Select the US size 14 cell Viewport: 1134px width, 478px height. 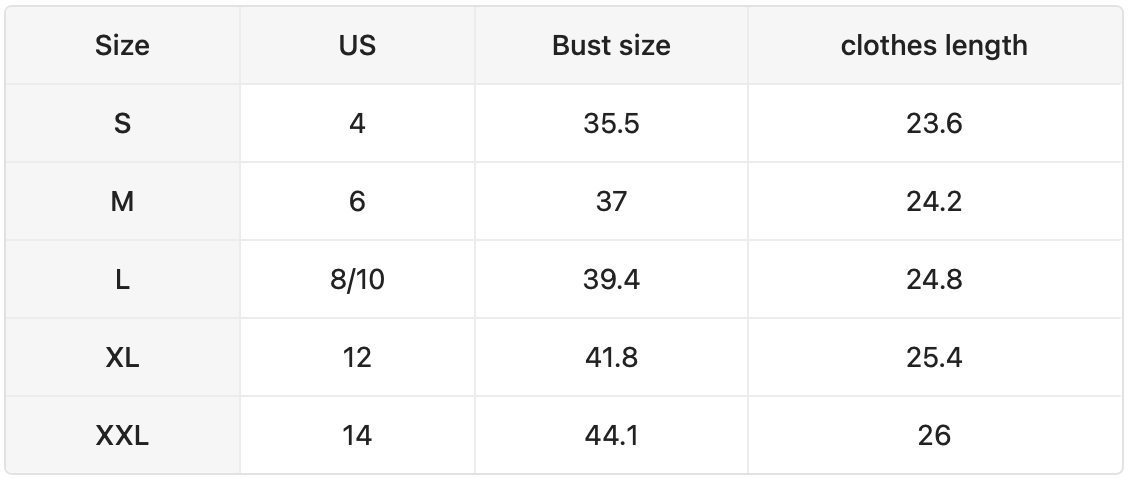pos(357,435)
